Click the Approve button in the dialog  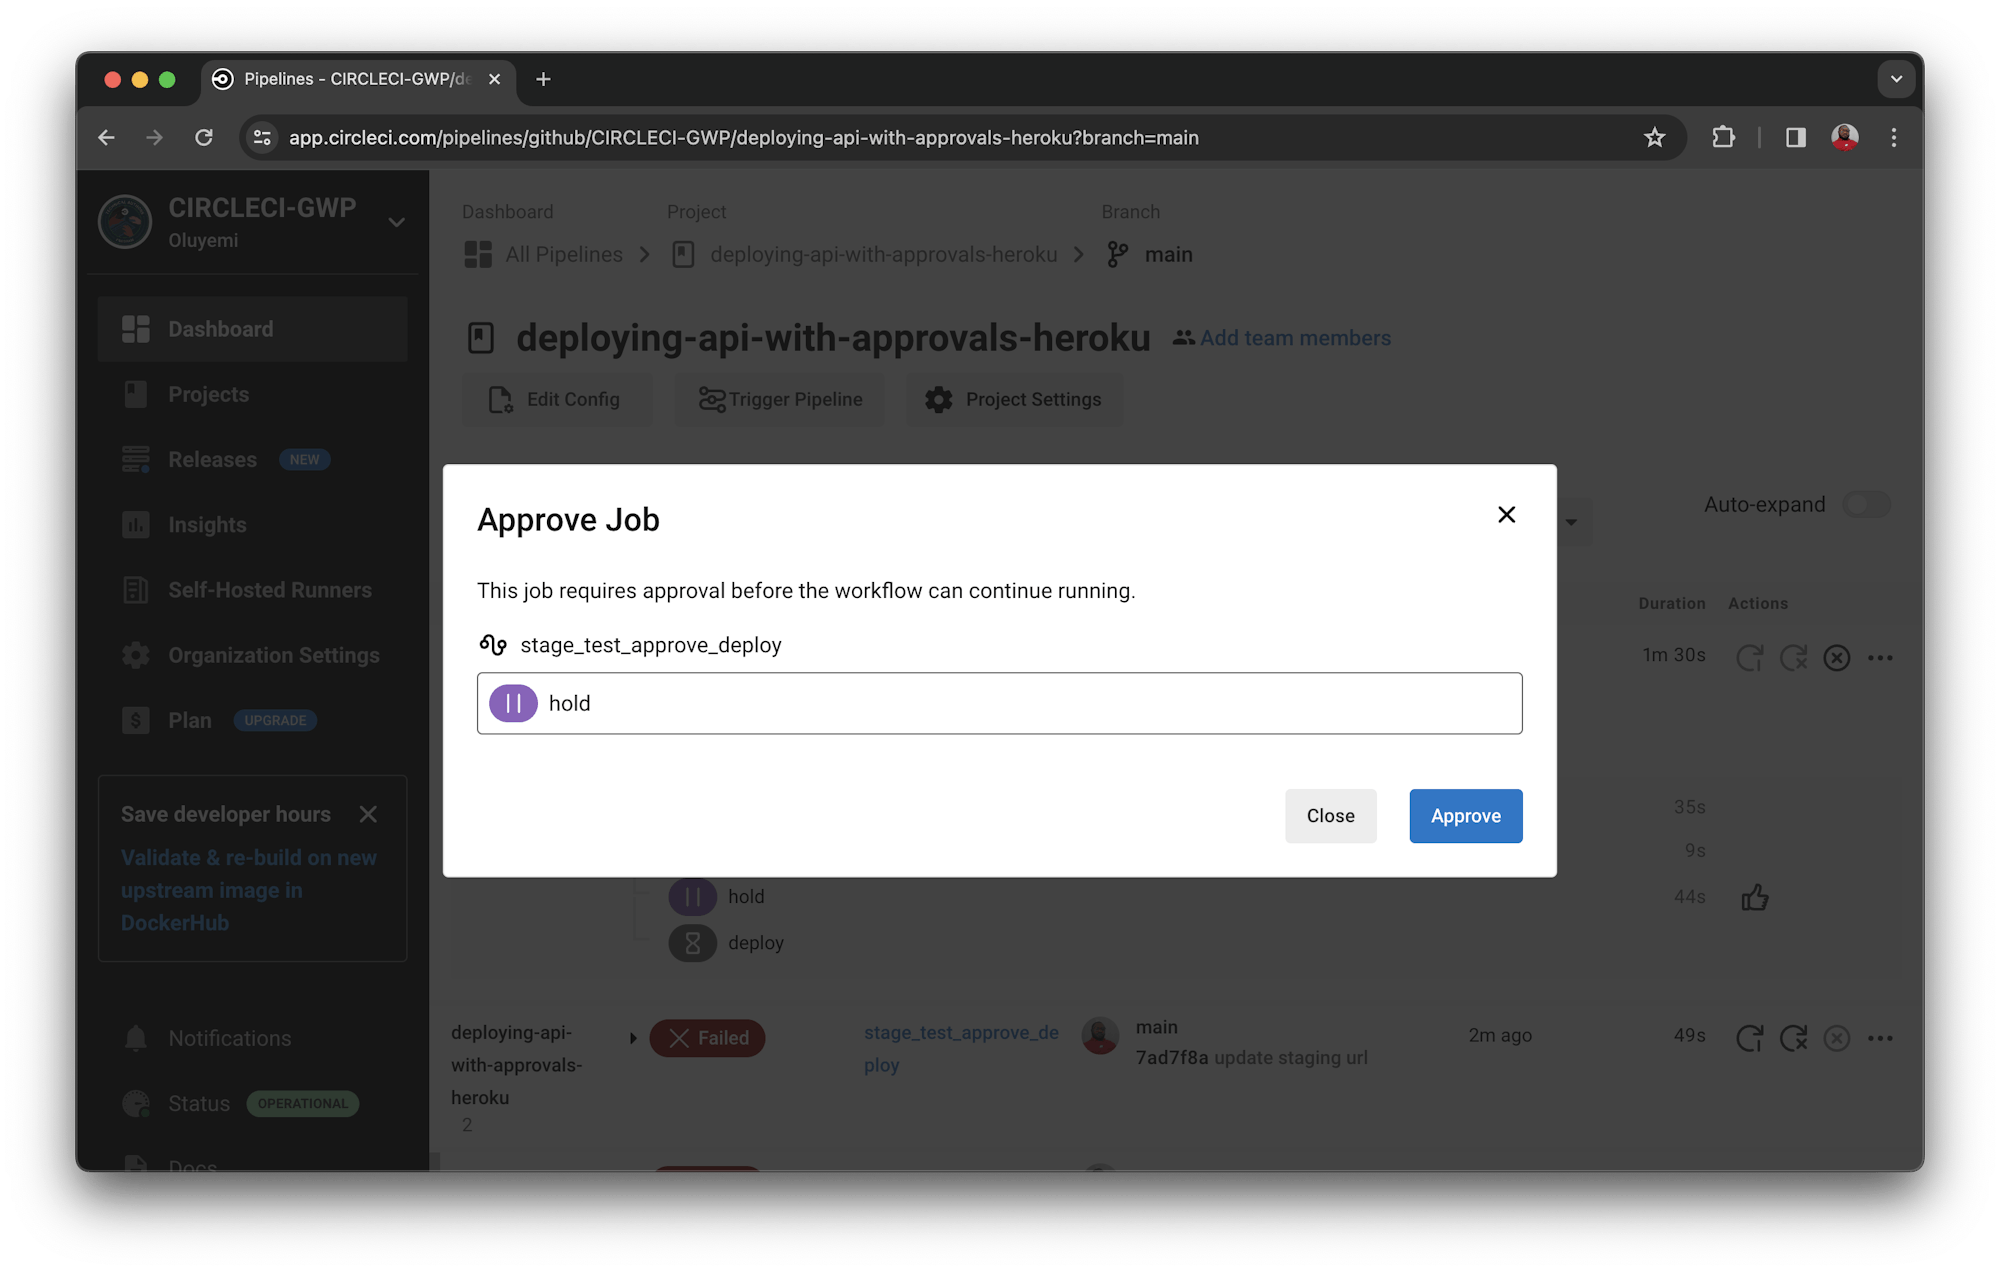click(x=1465, y=816)
